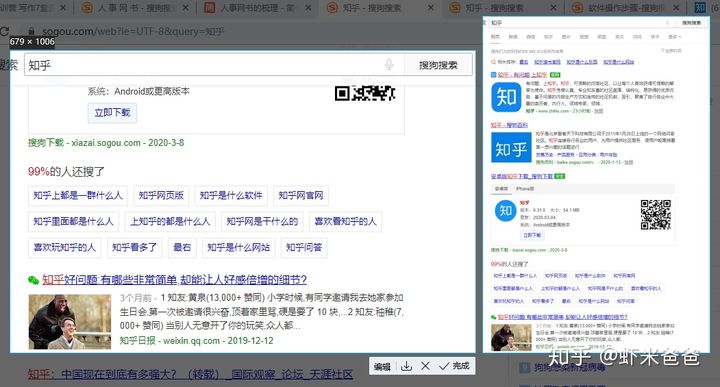Viewport: 720px width, 387px height.
Task: Open related search 知乎网官网
Action: coord(301,196)
